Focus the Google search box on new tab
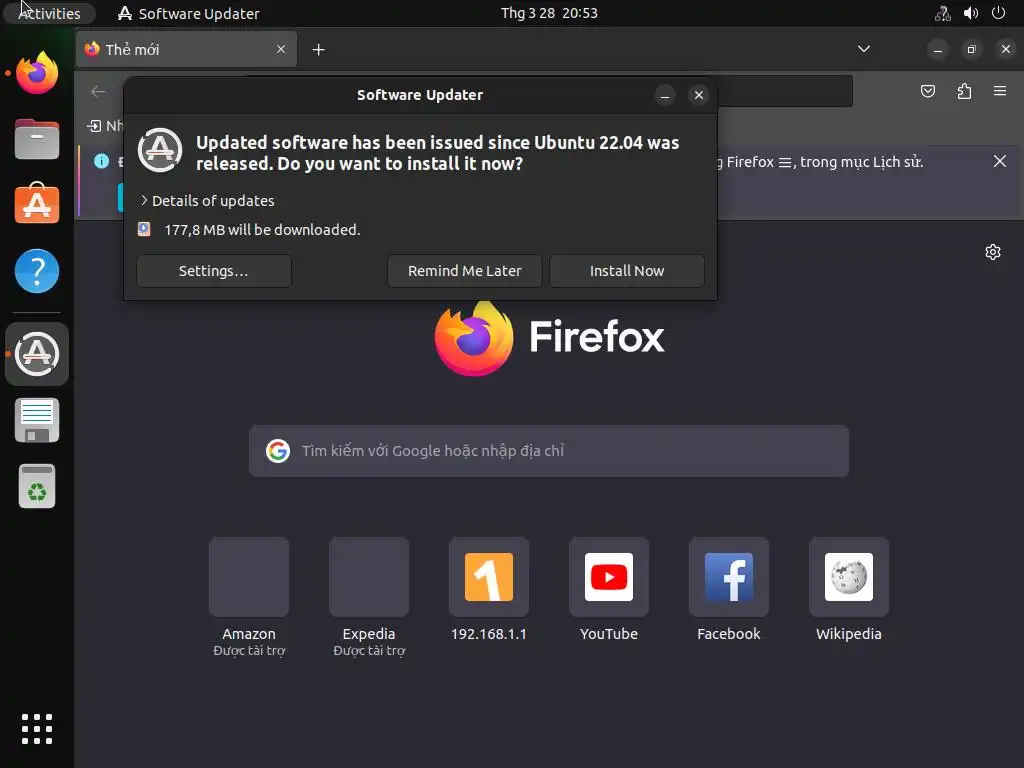The height and width of the screenshot is (768, 1024). click(x=549, y=451)
